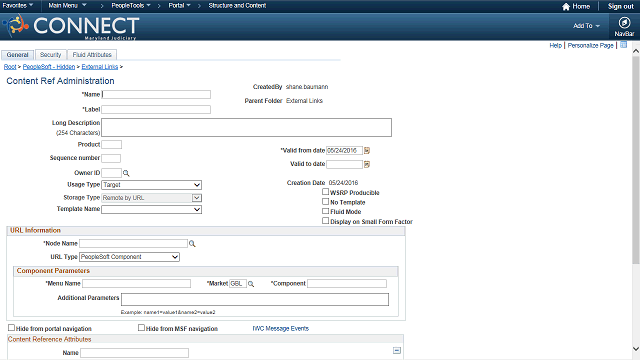Click Sign out

[x=620, y=7]
